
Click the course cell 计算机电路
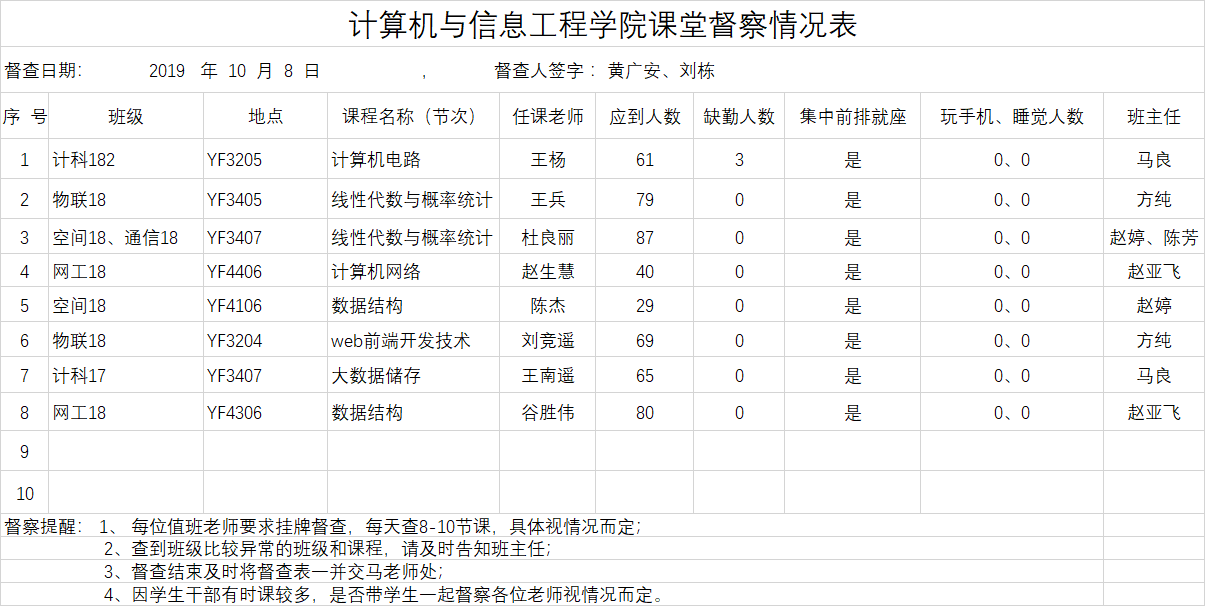[x=376, y=160]
